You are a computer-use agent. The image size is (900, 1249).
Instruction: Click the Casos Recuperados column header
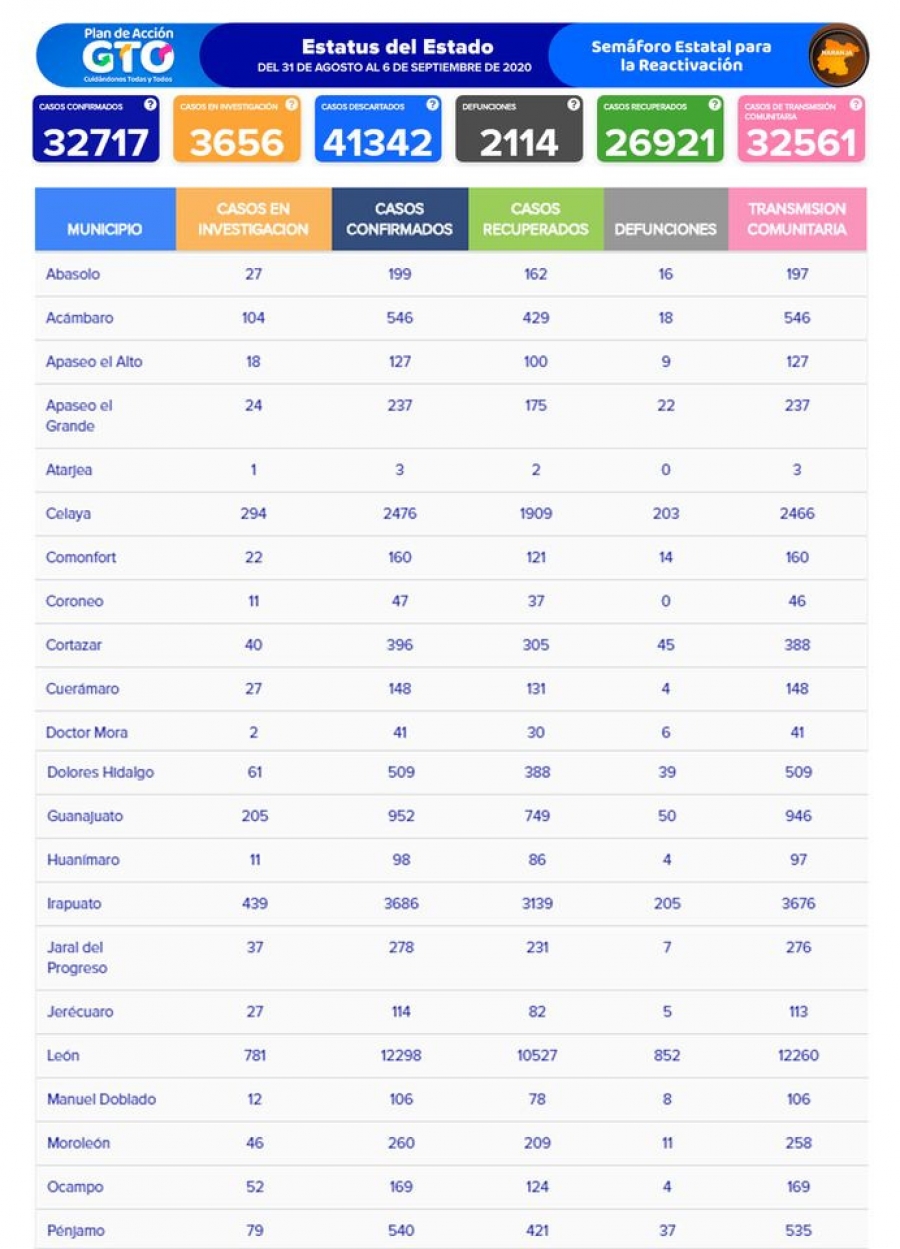click(535, 219)
